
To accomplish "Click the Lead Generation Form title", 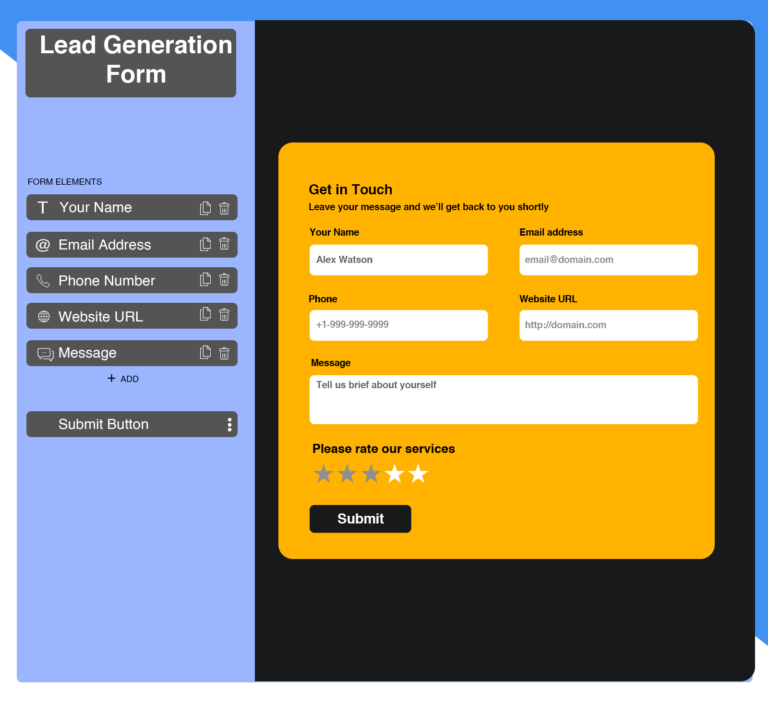I will pos(136,59).
